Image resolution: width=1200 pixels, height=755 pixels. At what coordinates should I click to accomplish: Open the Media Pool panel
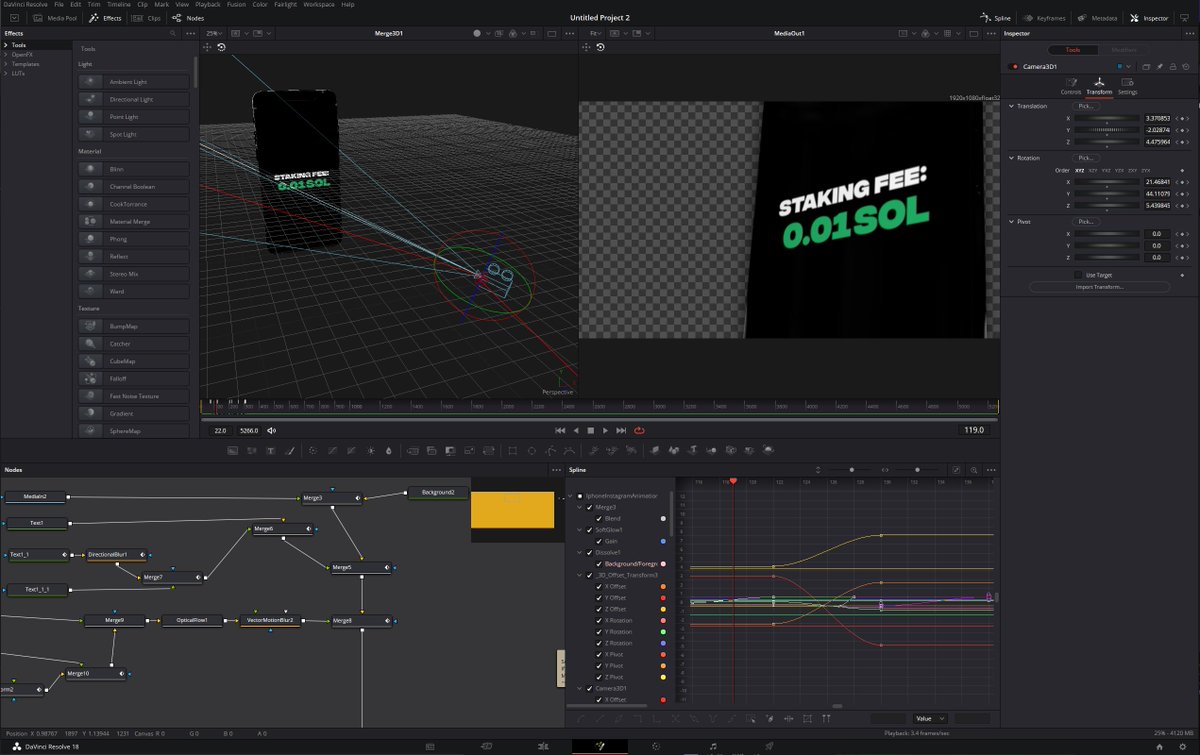(x=56, y=18)
